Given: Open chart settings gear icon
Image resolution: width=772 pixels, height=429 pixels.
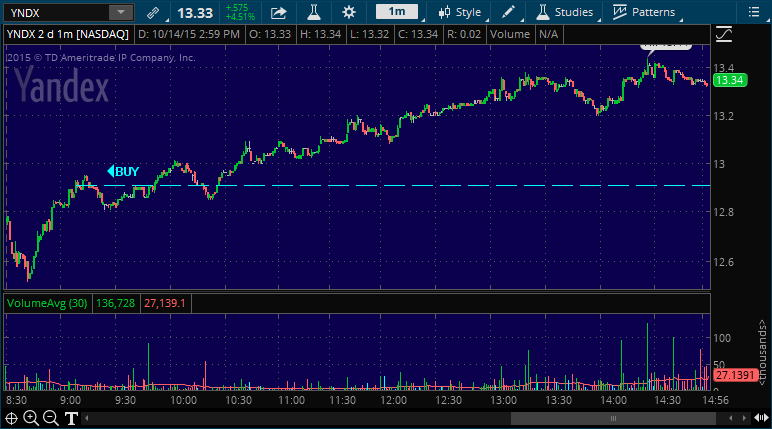Looking at the screenshot, I should coord(349,12).
